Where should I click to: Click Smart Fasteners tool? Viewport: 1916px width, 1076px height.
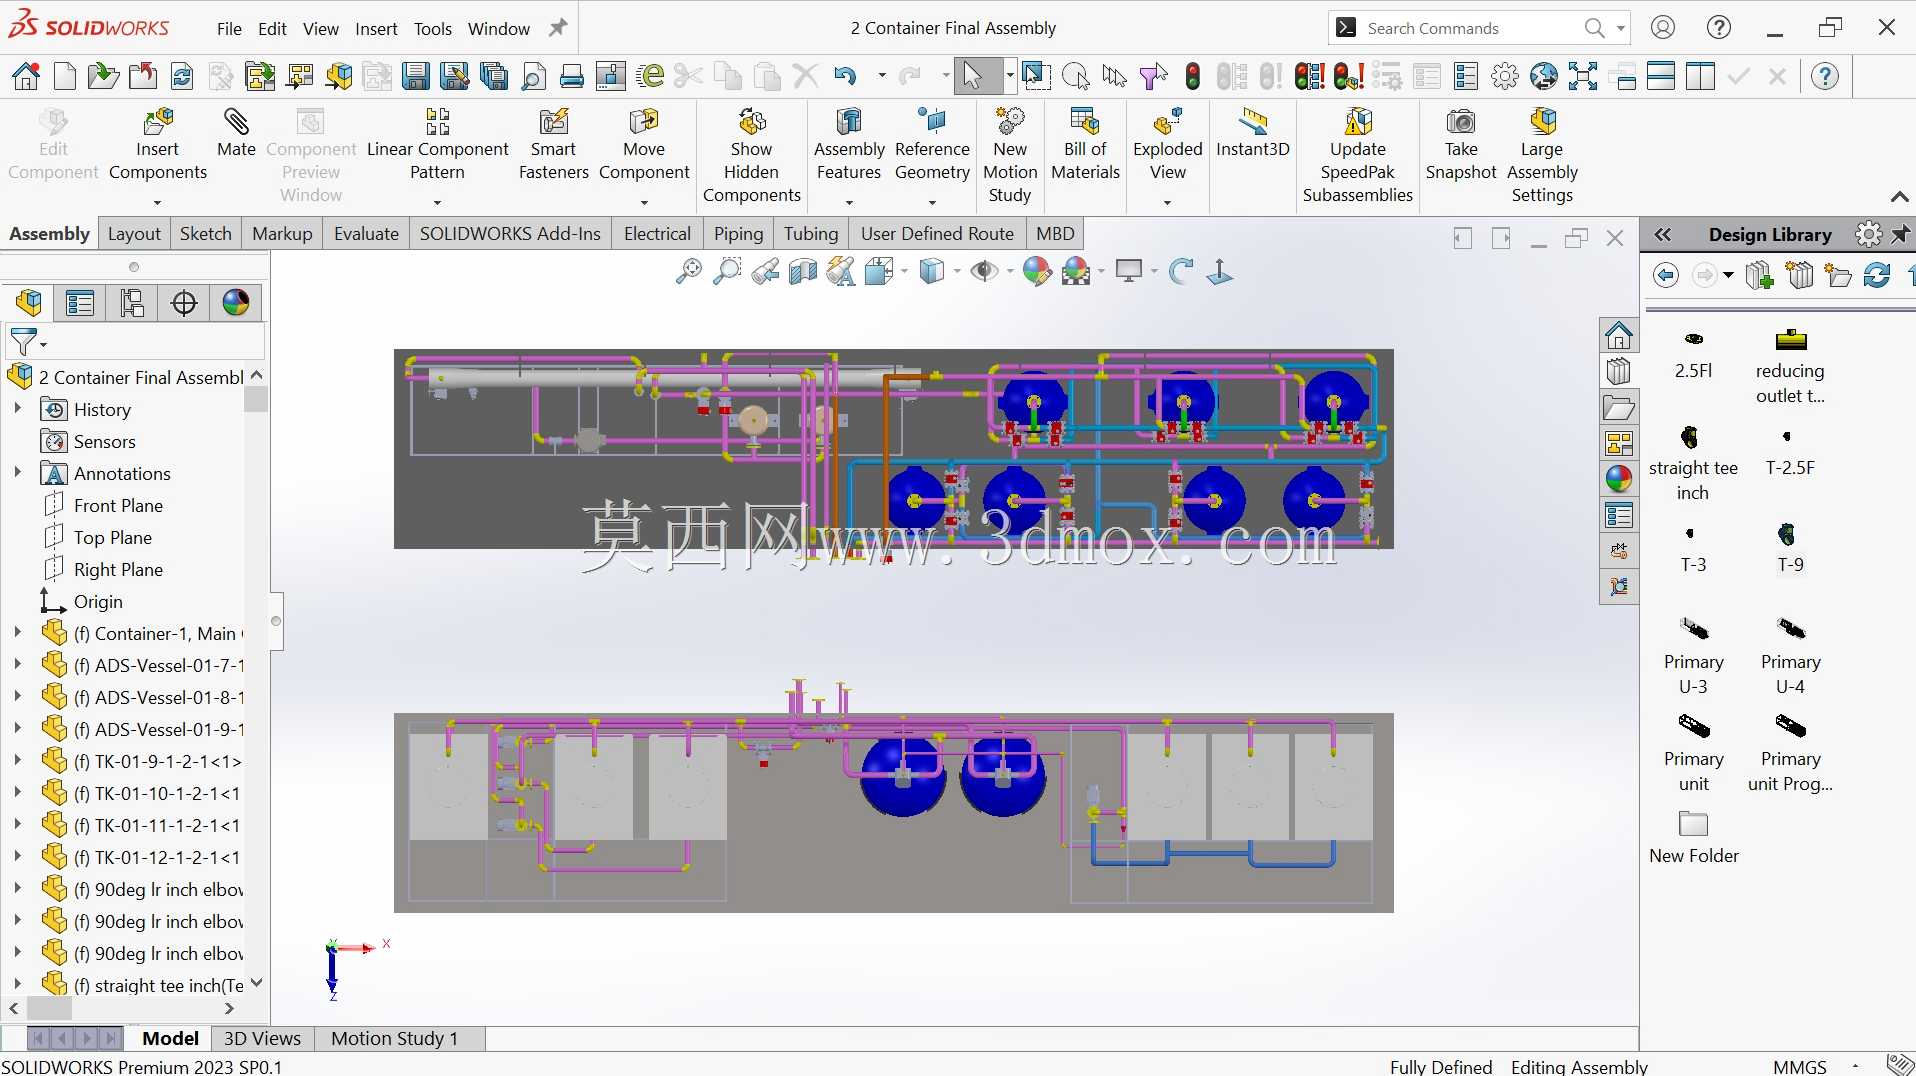553,145
